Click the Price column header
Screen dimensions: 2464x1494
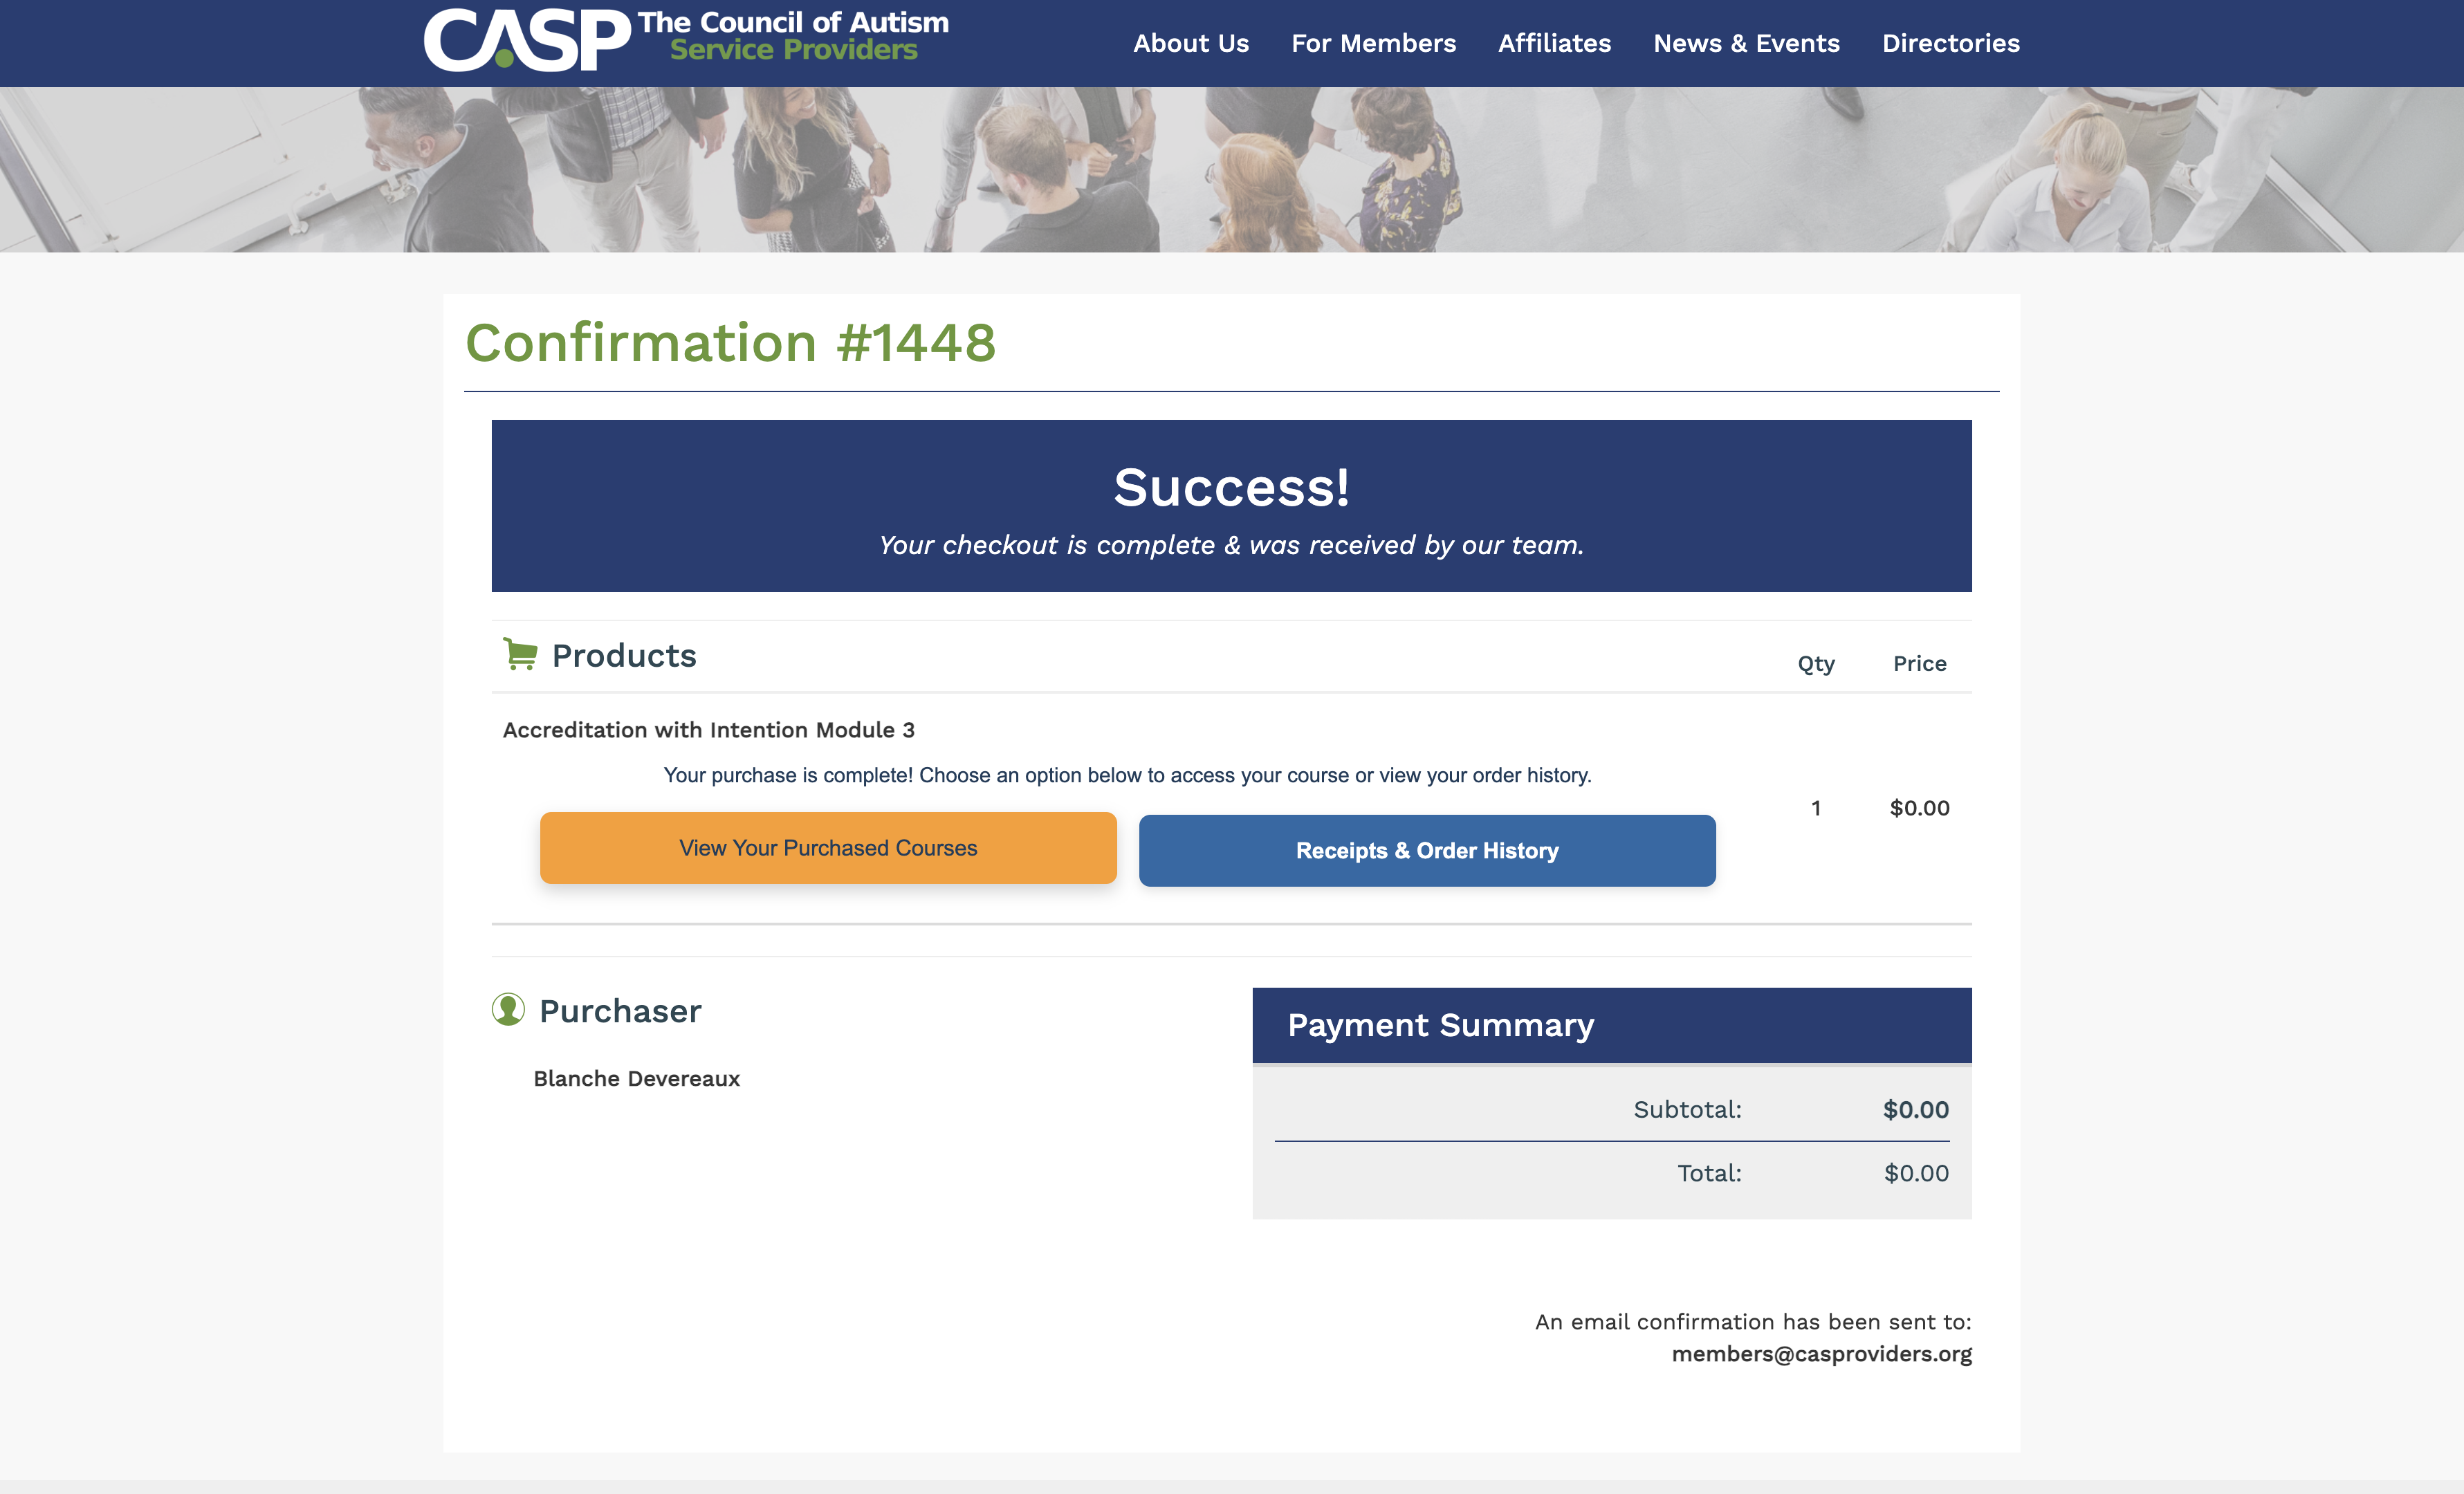[1919, 663]
